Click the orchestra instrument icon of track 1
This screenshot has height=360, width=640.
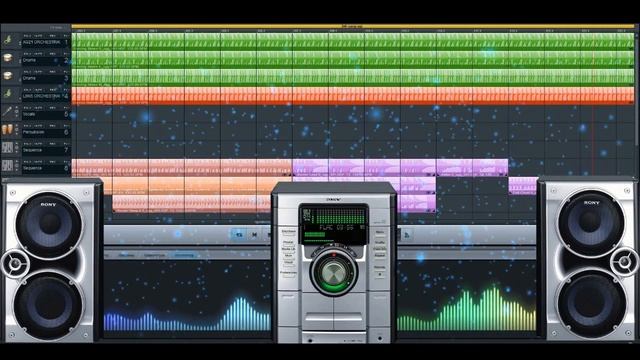[7, 40]
